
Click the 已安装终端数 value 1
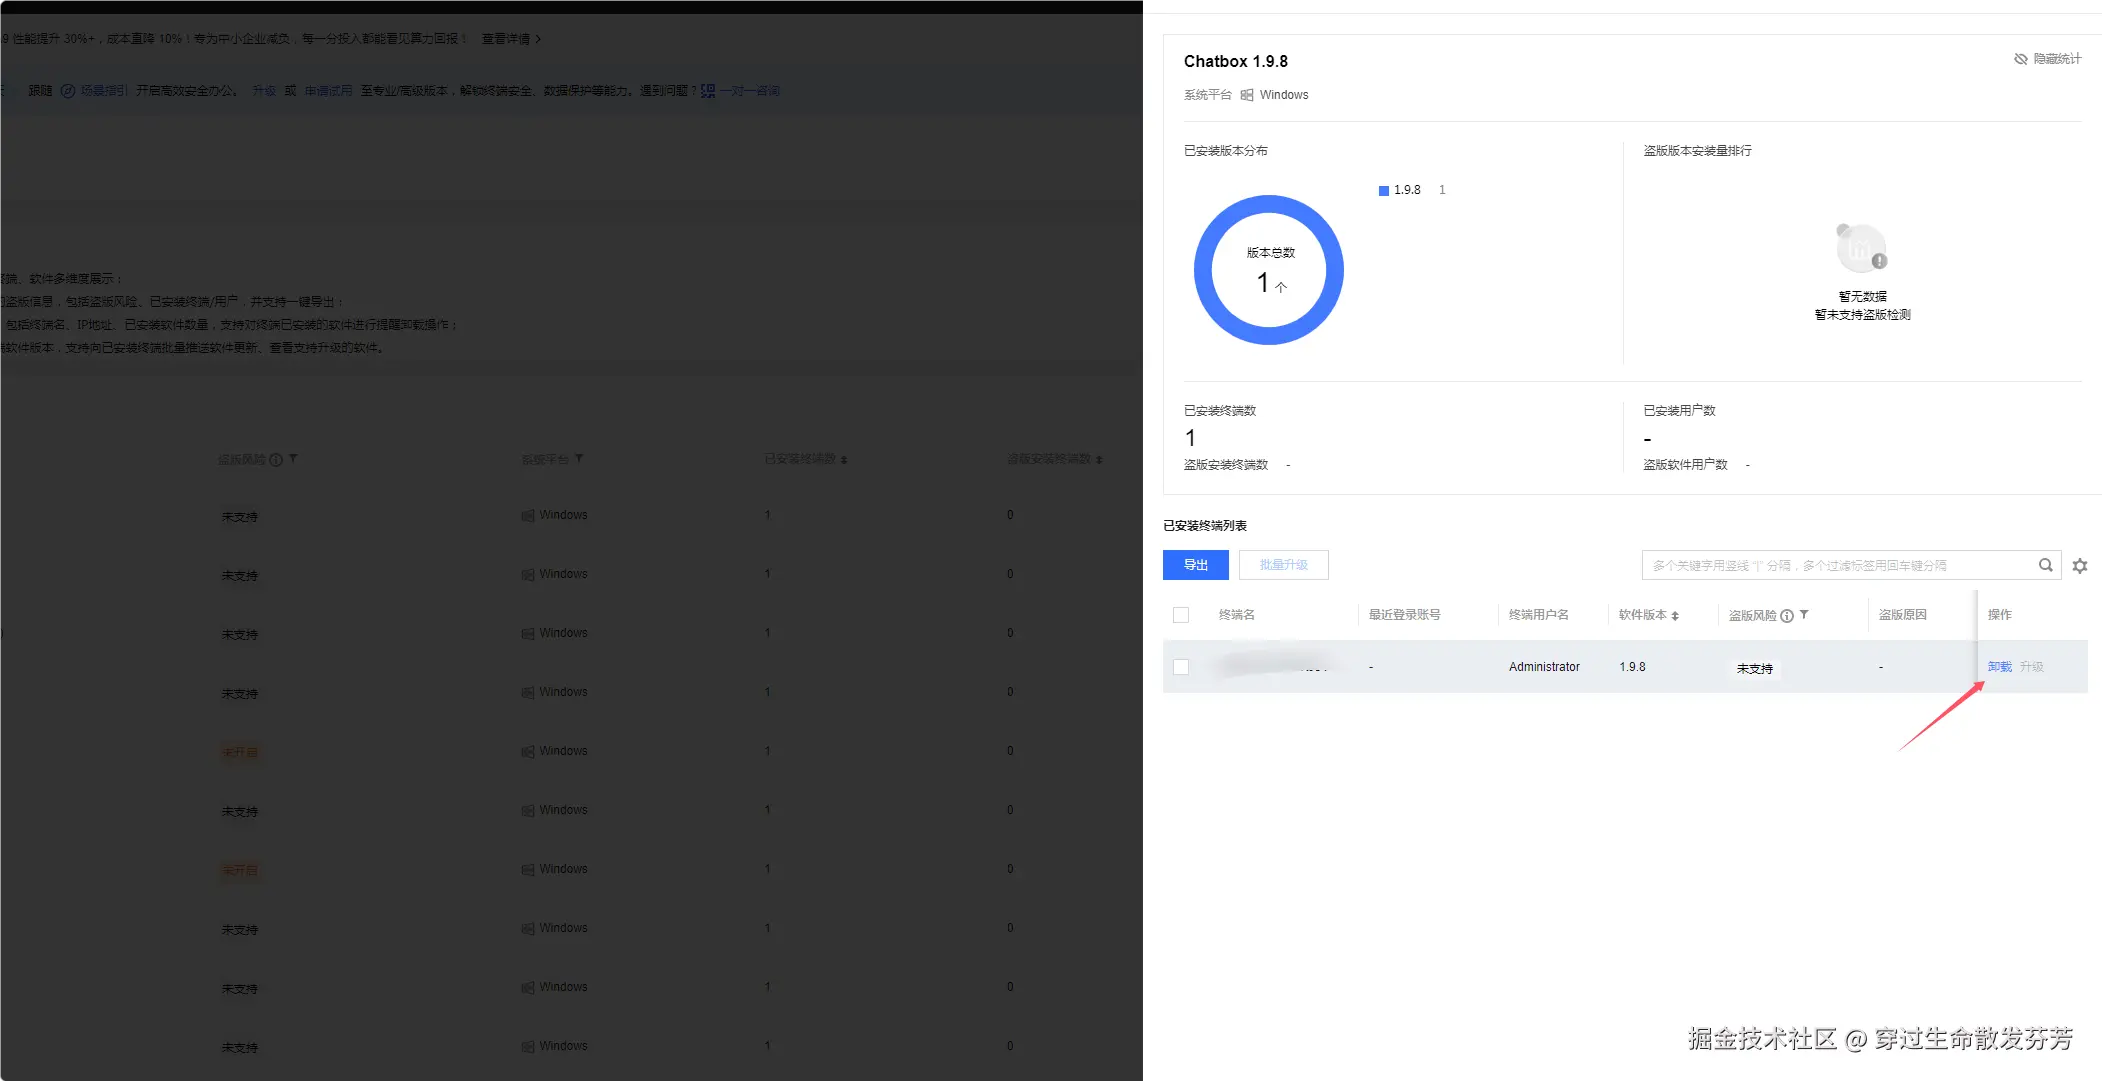[1190, 438]
